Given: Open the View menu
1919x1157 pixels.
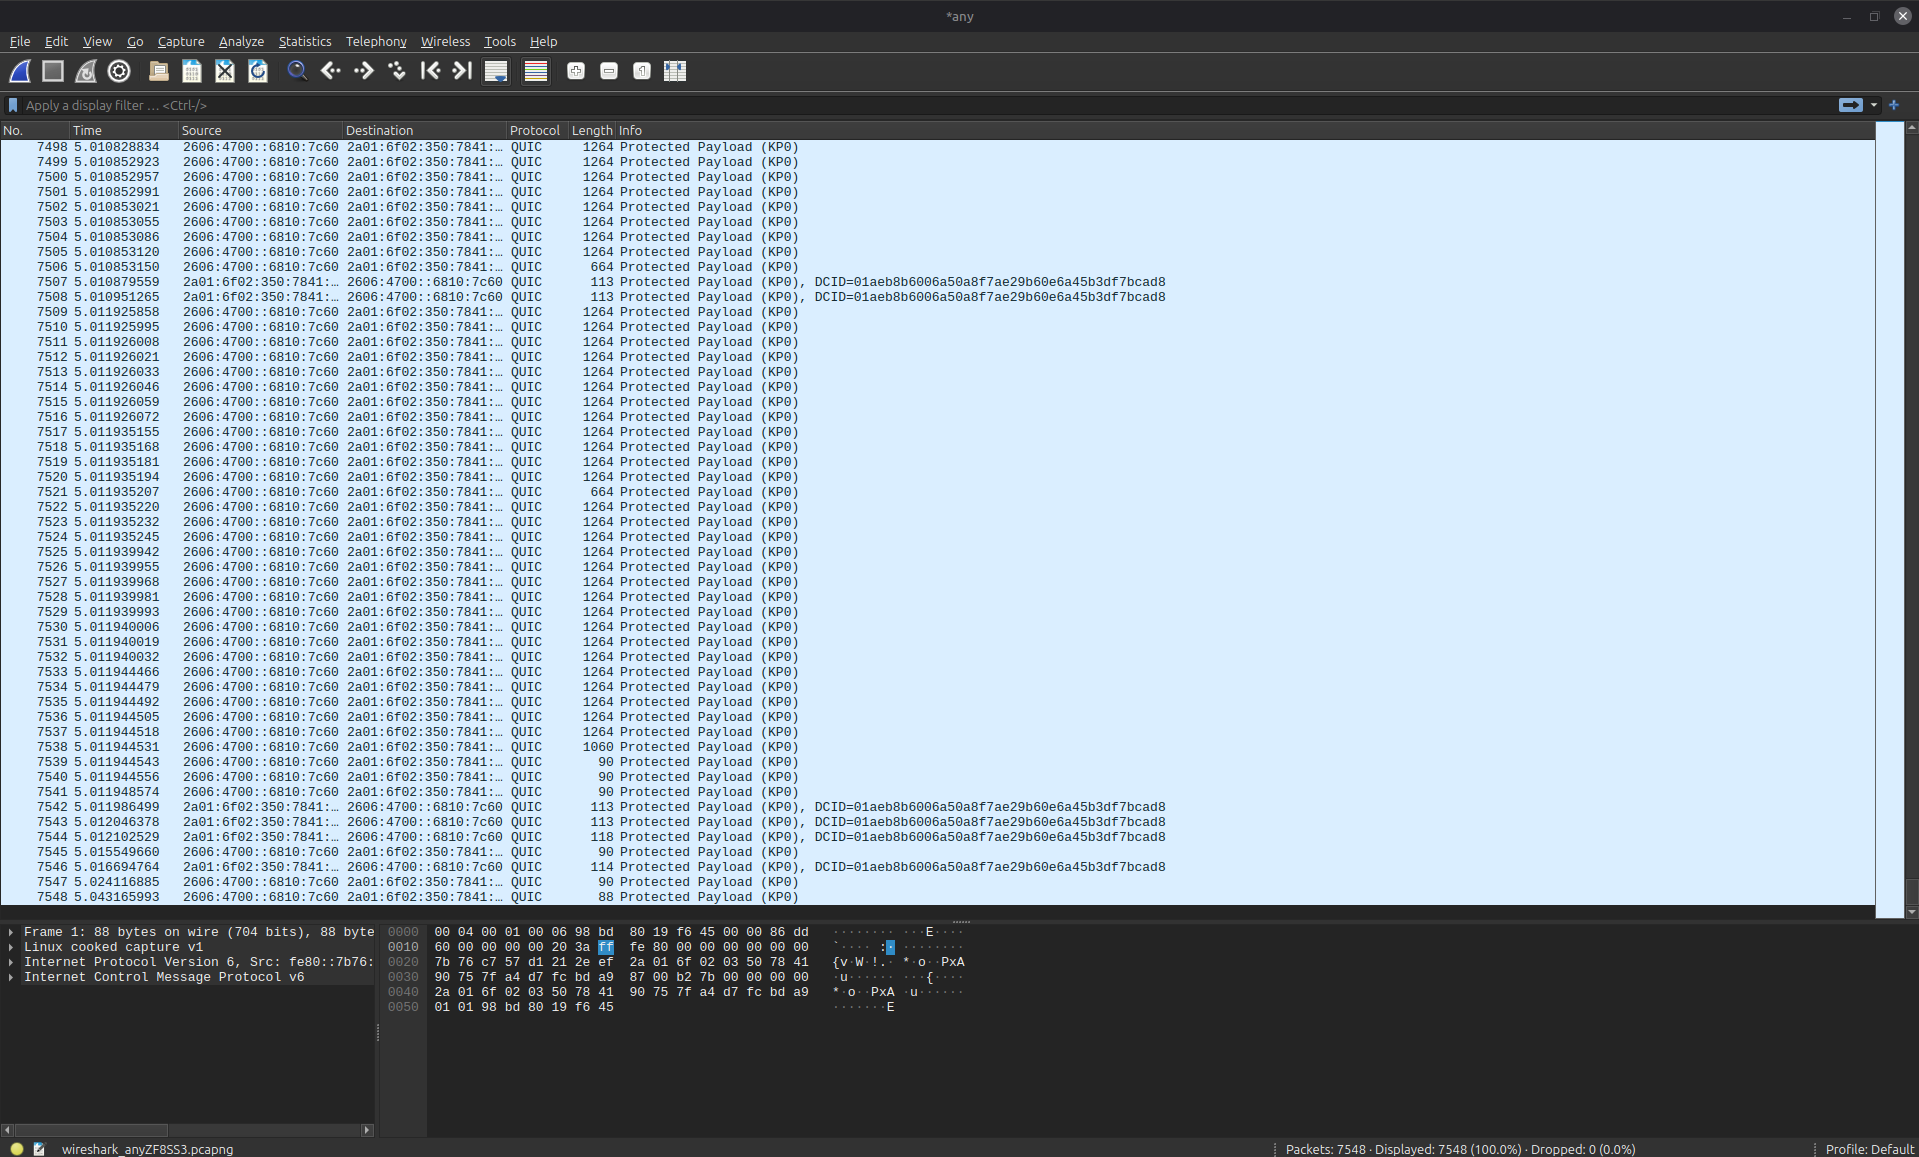Looking at the screenshot, I should (x=97, y=41).
